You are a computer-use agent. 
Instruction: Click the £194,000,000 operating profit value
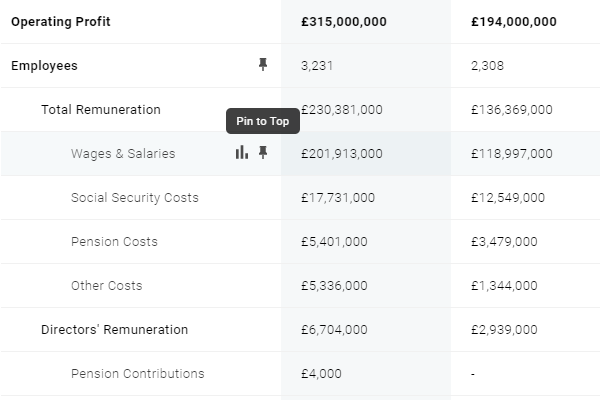pos(514,22)
